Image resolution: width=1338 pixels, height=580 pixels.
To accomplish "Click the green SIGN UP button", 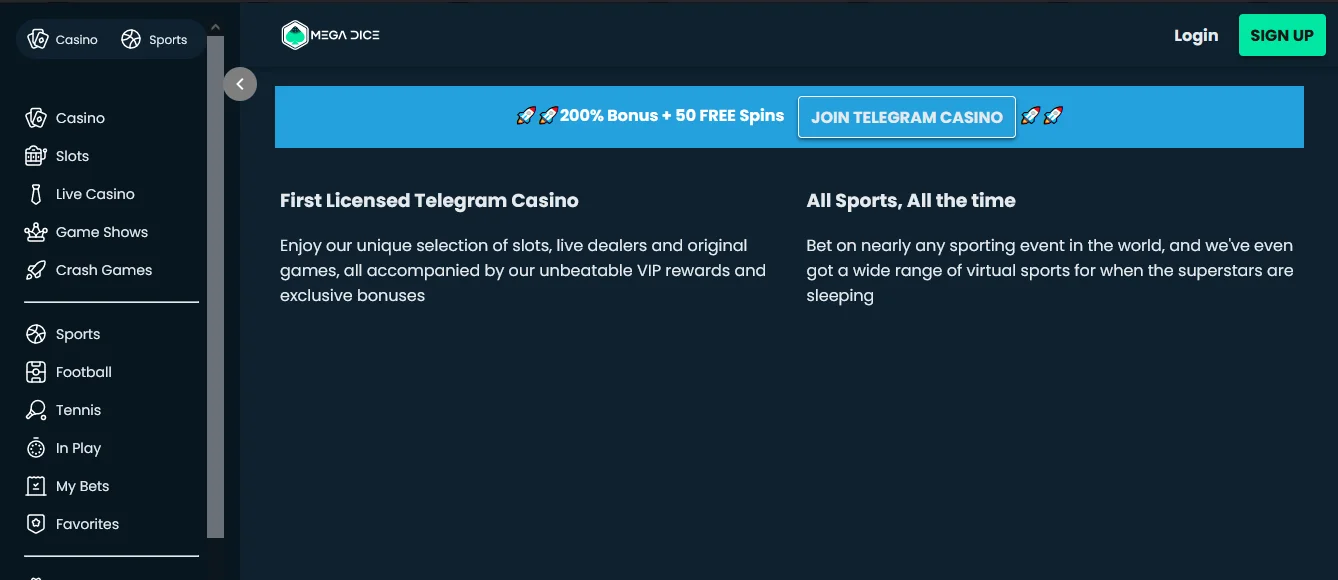I will [1282, 35].
